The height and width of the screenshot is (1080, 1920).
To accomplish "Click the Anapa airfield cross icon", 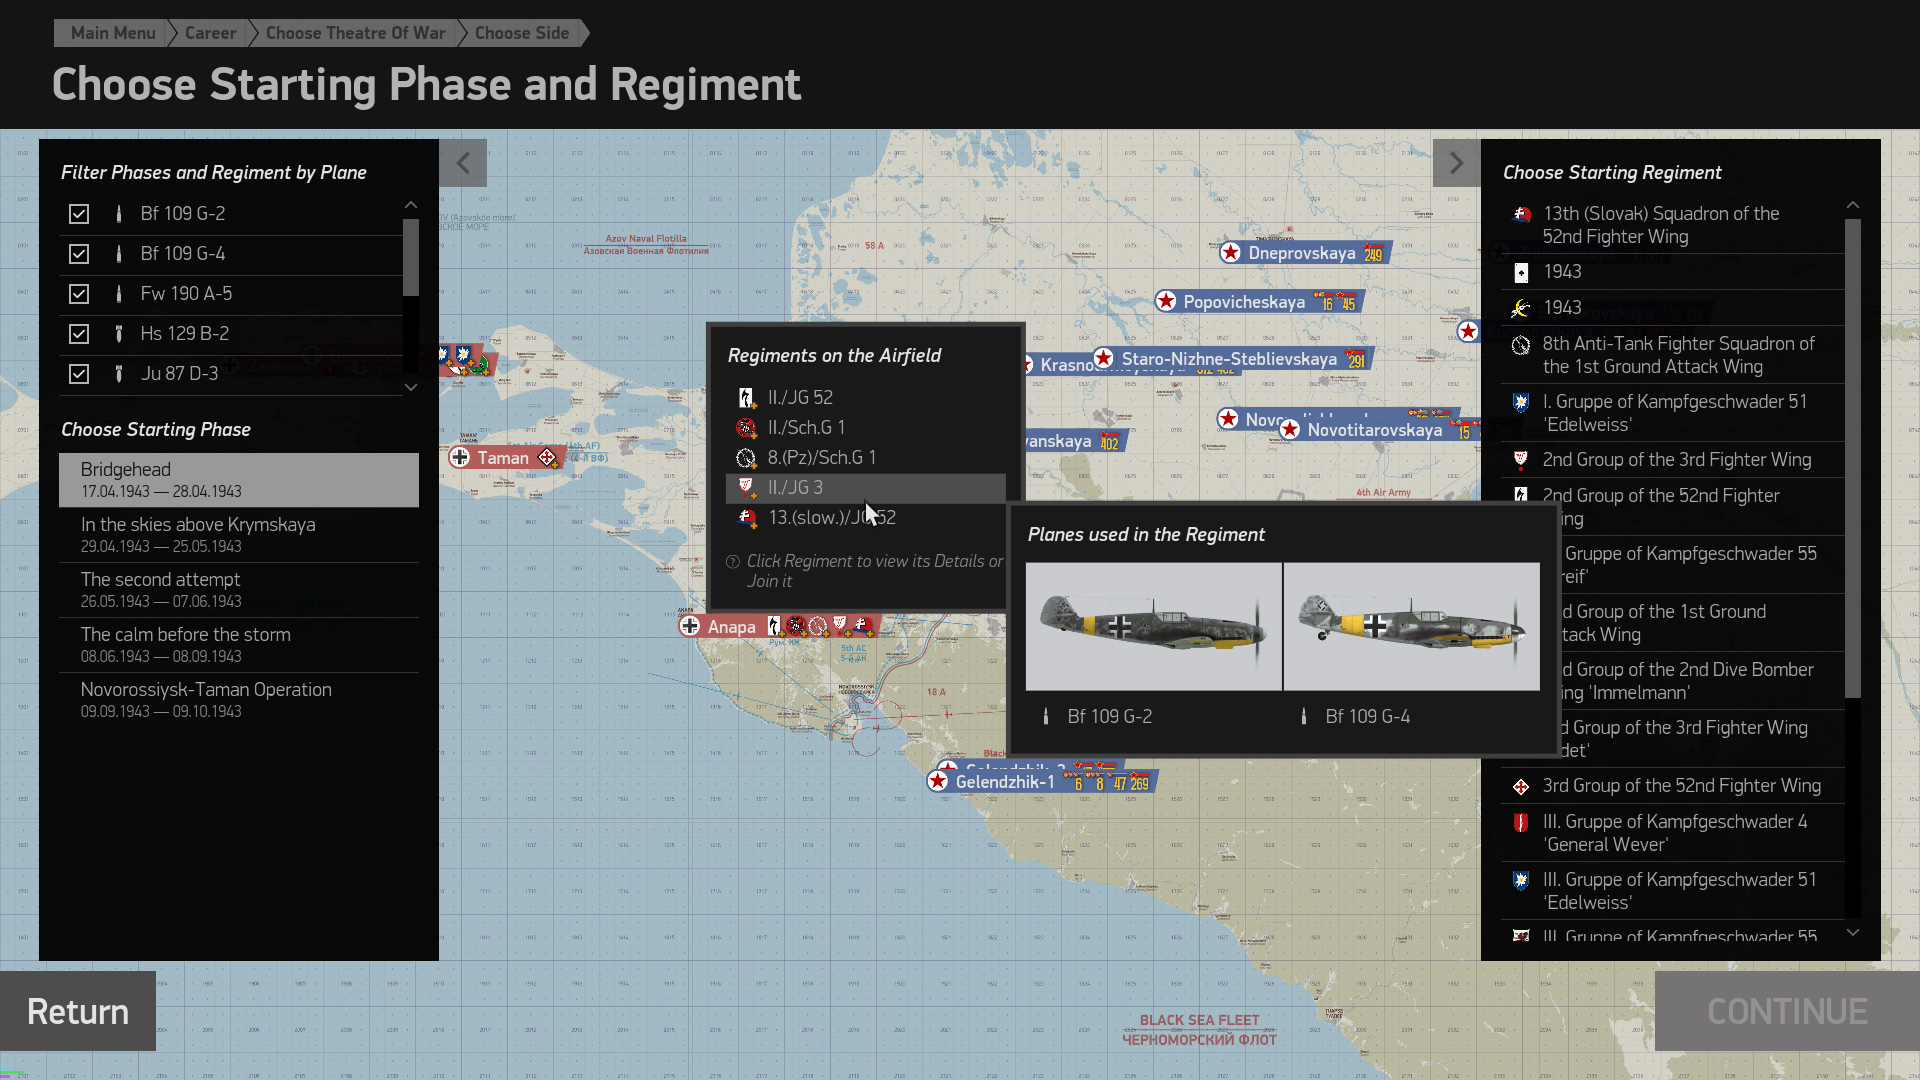I will pos(690,627).
